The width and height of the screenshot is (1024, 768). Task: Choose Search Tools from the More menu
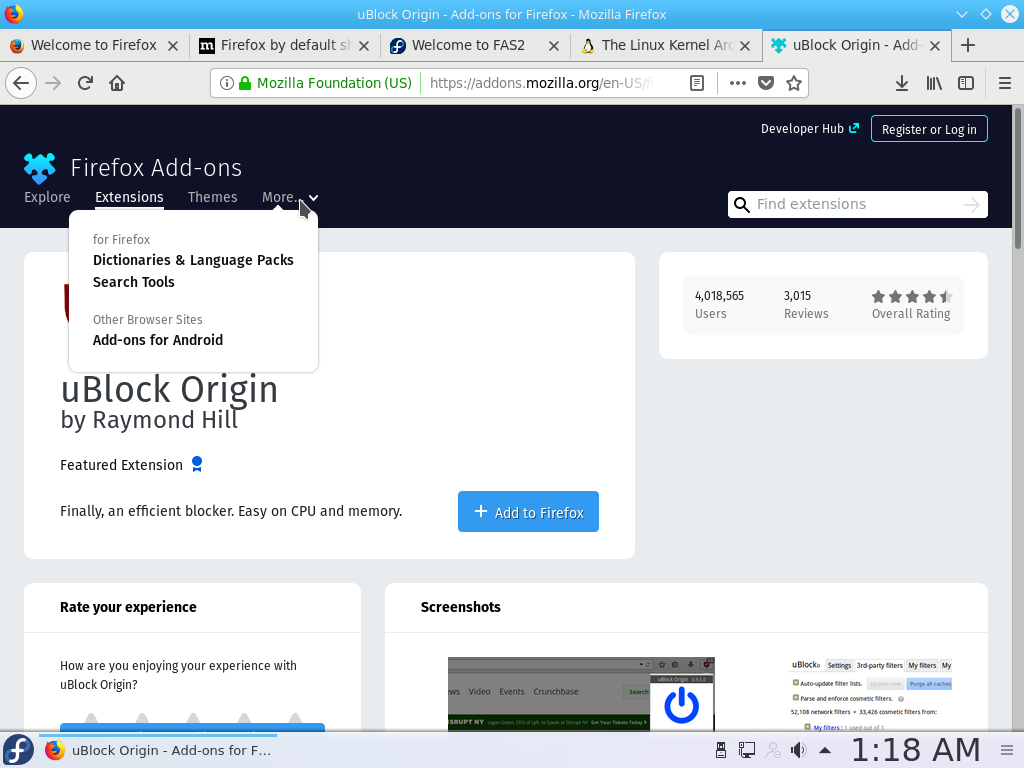pos(134,282)
